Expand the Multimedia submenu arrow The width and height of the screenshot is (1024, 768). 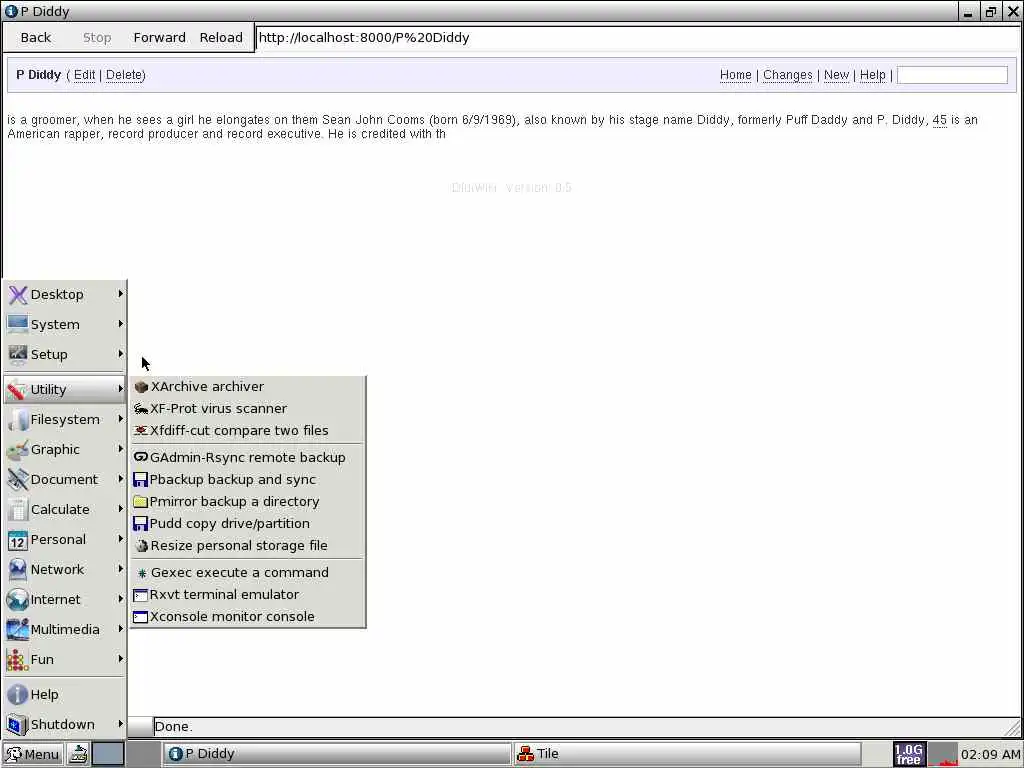click(x=120, y=630)
